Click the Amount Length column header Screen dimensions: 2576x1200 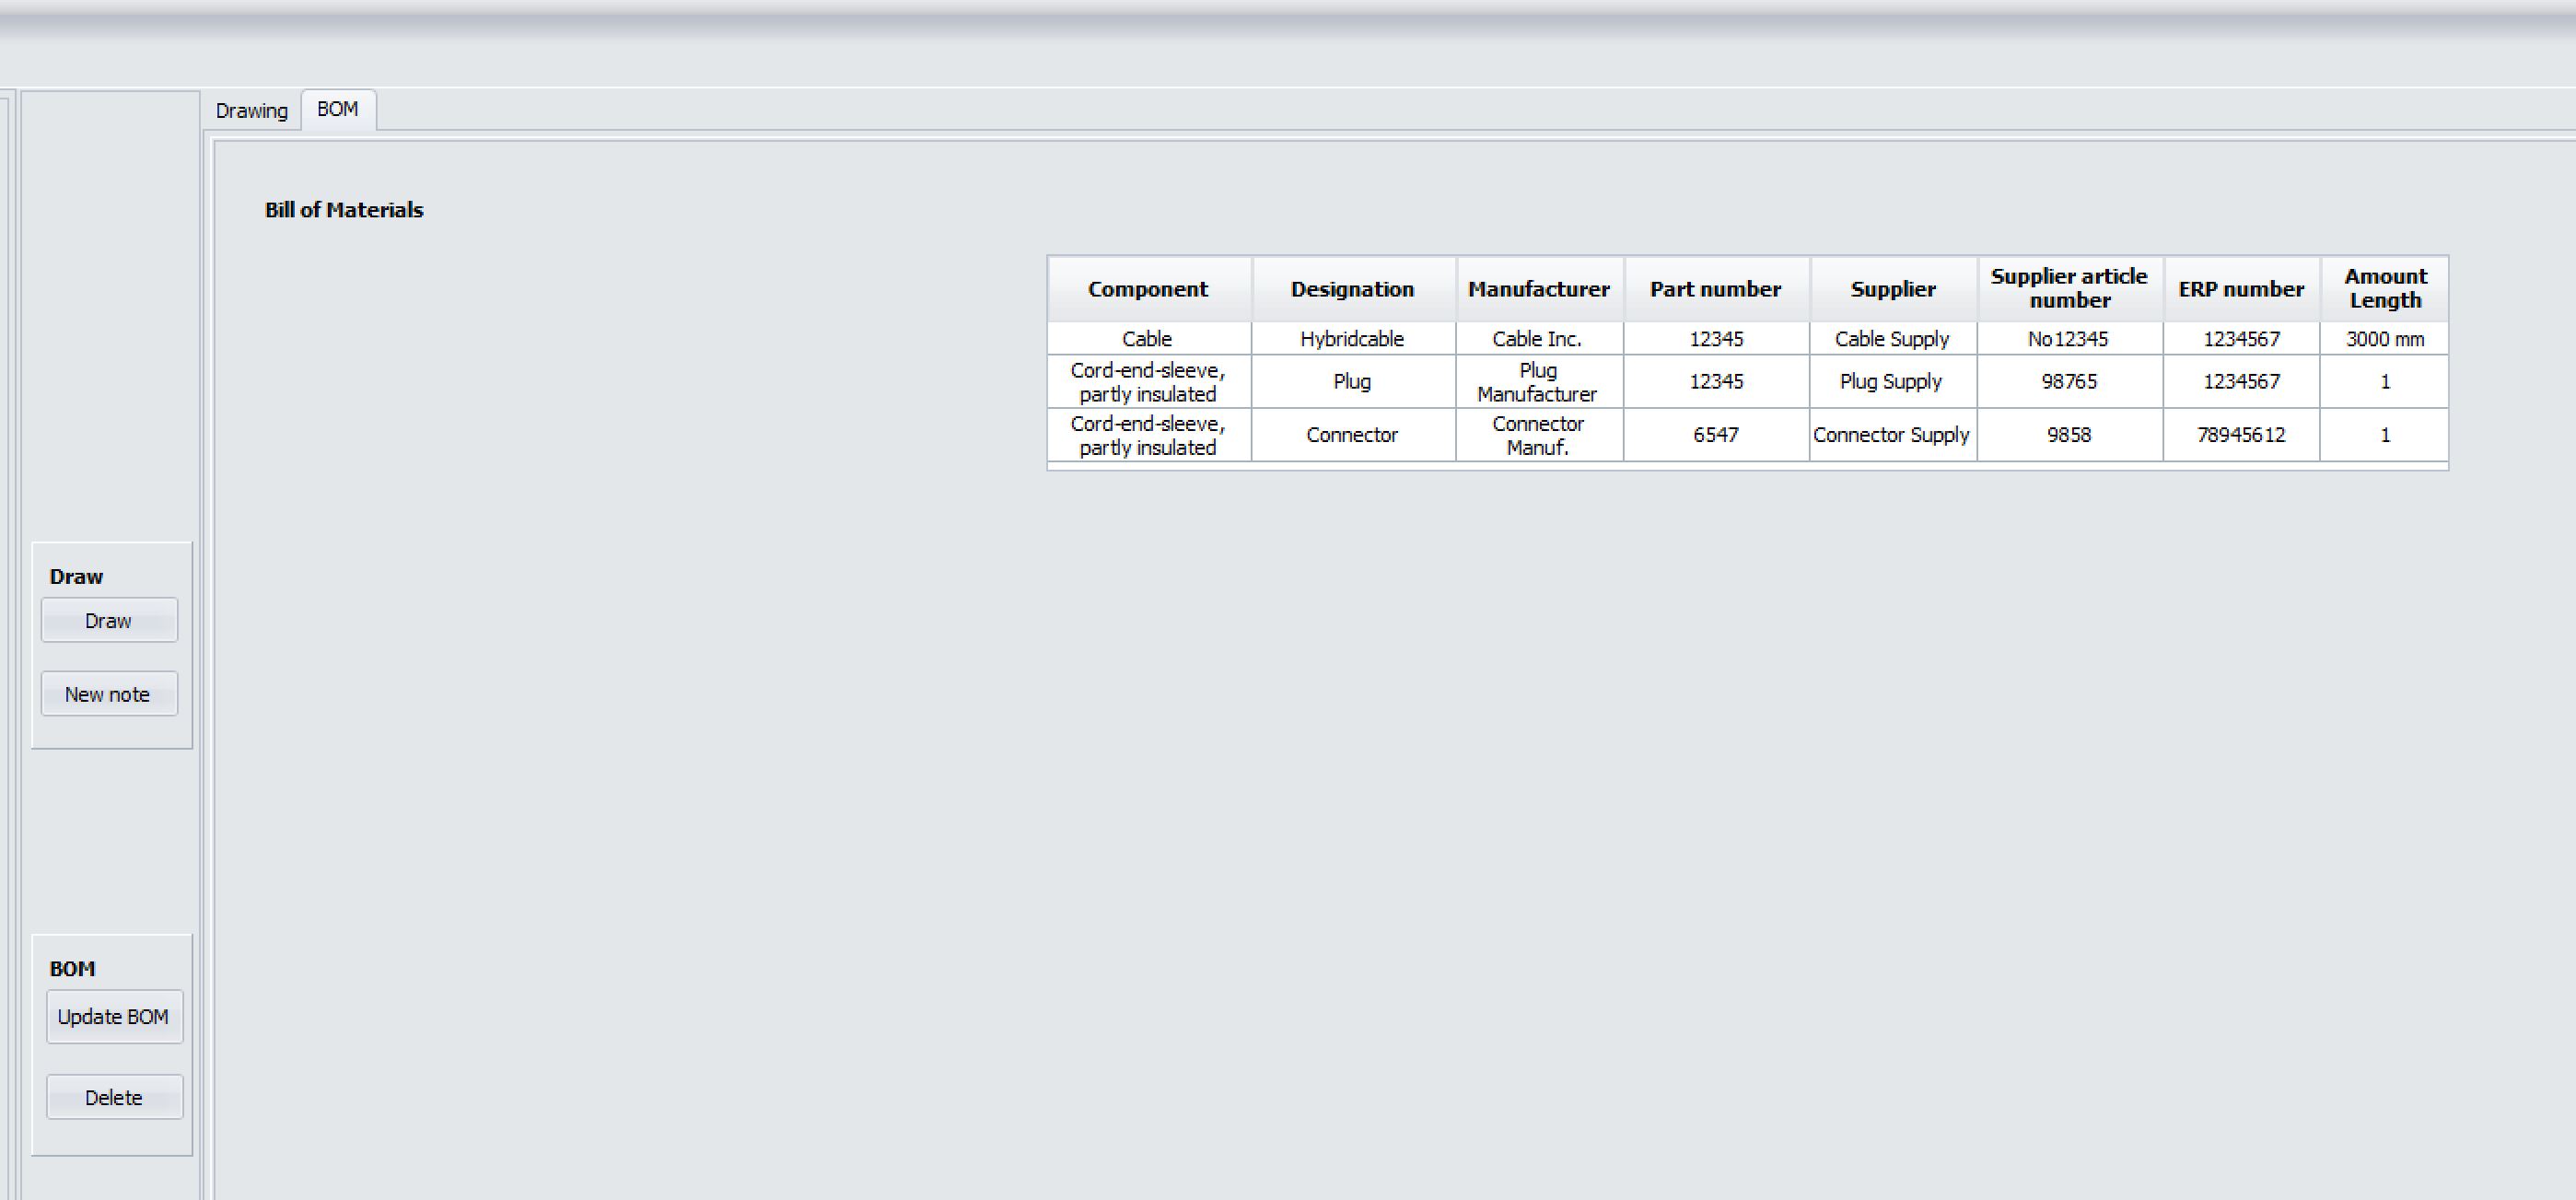click(x=2385, y=288)
